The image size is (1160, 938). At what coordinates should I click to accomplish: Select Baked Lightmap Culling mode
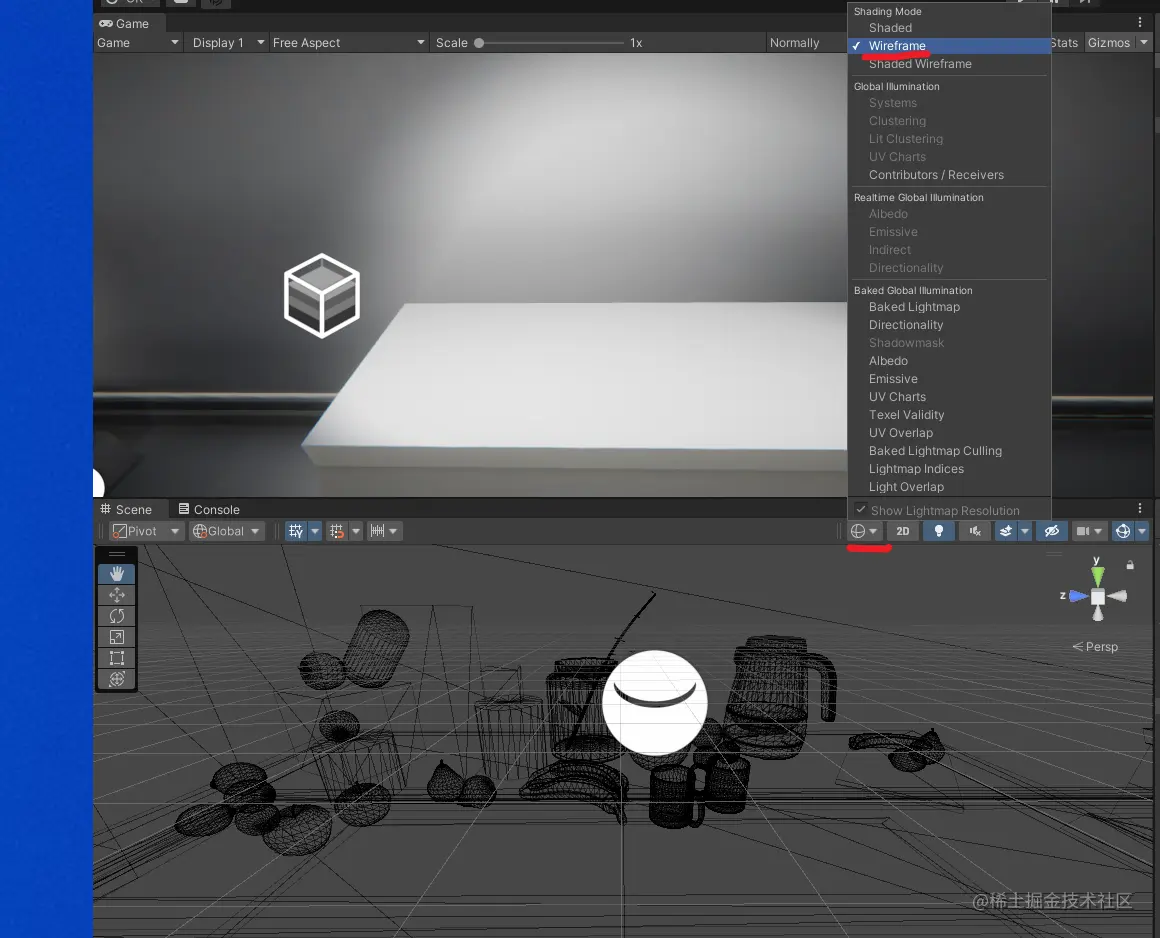coord(948,451)
